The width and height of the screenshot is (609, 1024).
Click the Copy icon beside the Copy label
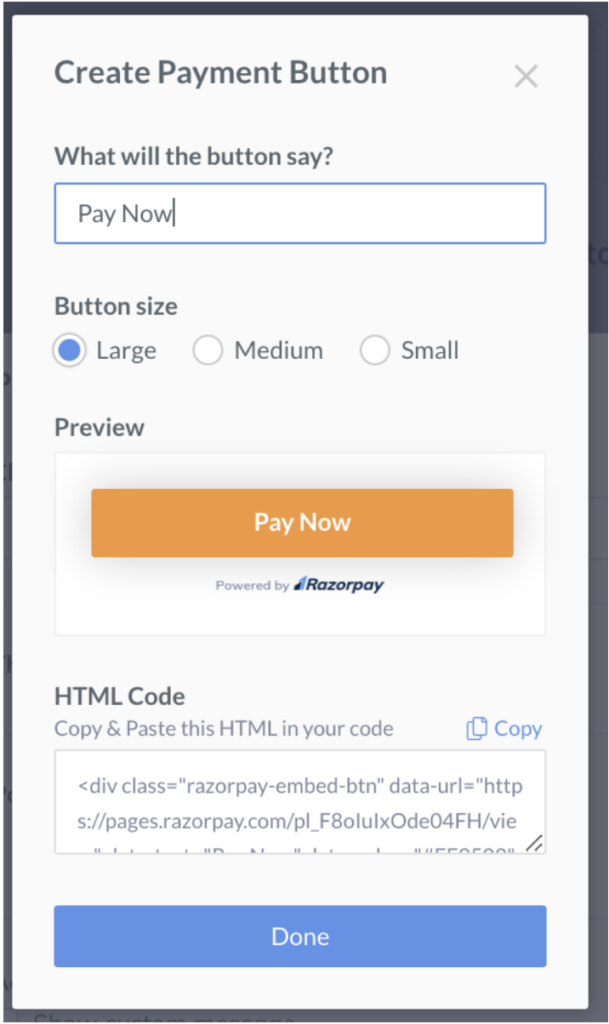(x=477, y=729)
